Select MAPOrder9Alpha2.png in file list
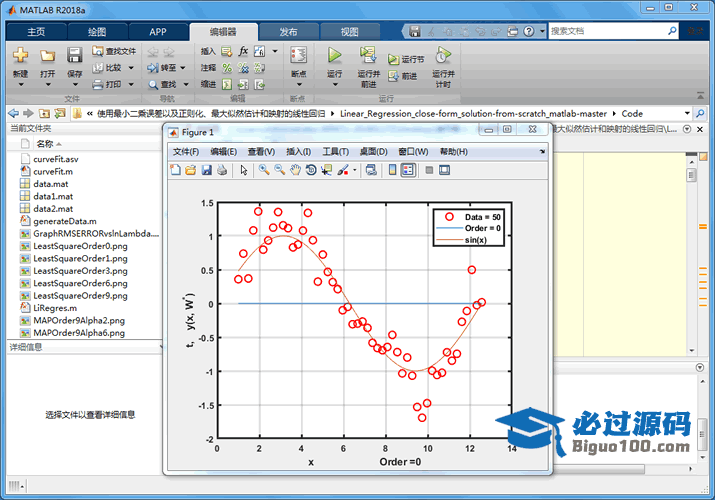Viewport: 715px width, 500px height. (x=79, y=320)
